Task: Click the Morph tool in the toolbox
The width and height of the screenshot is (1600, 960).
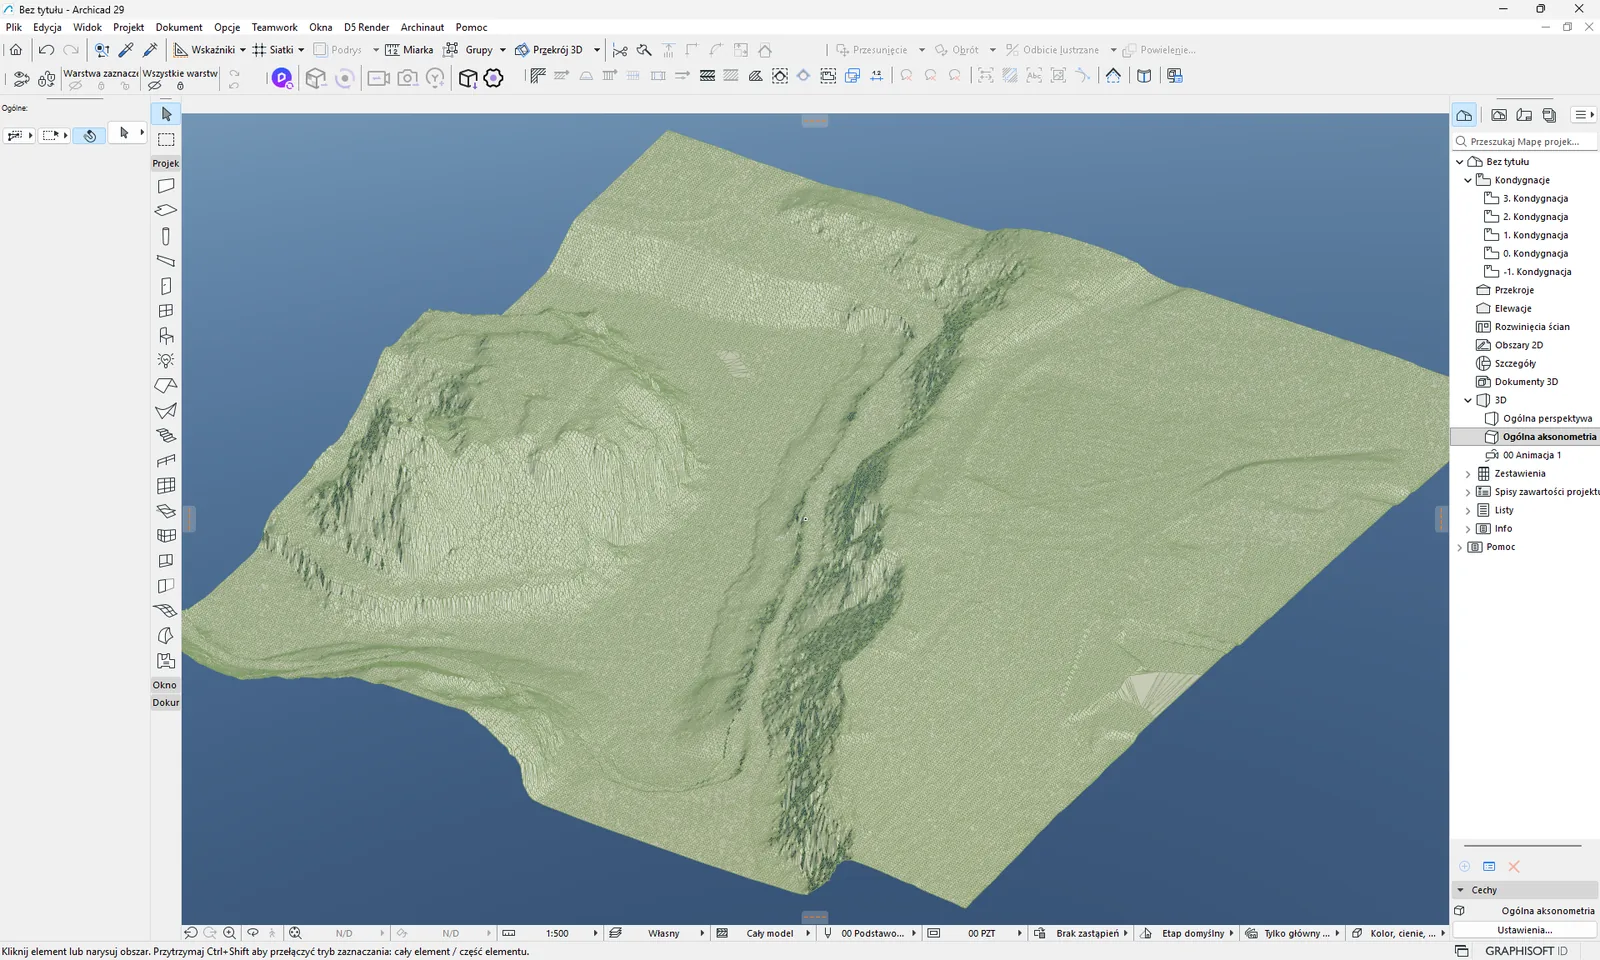Action: [166, 636]
